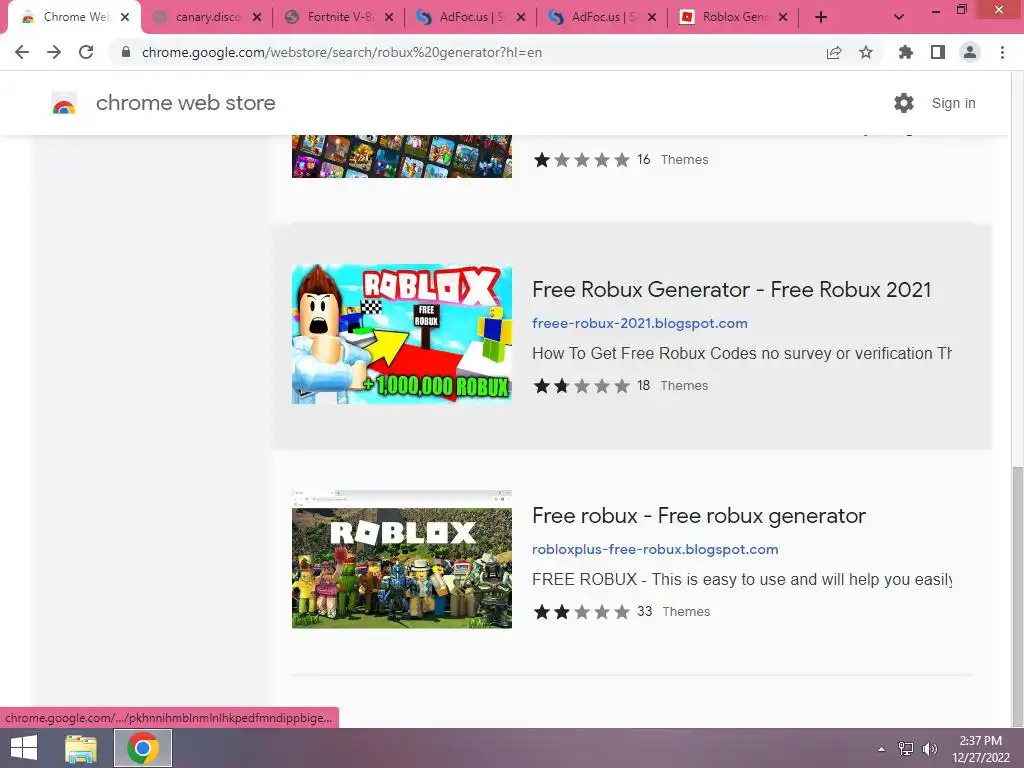Go forward to next page
Image resolution: width=1024 pixels, height=768 pixels.
(x=54, y=52)
